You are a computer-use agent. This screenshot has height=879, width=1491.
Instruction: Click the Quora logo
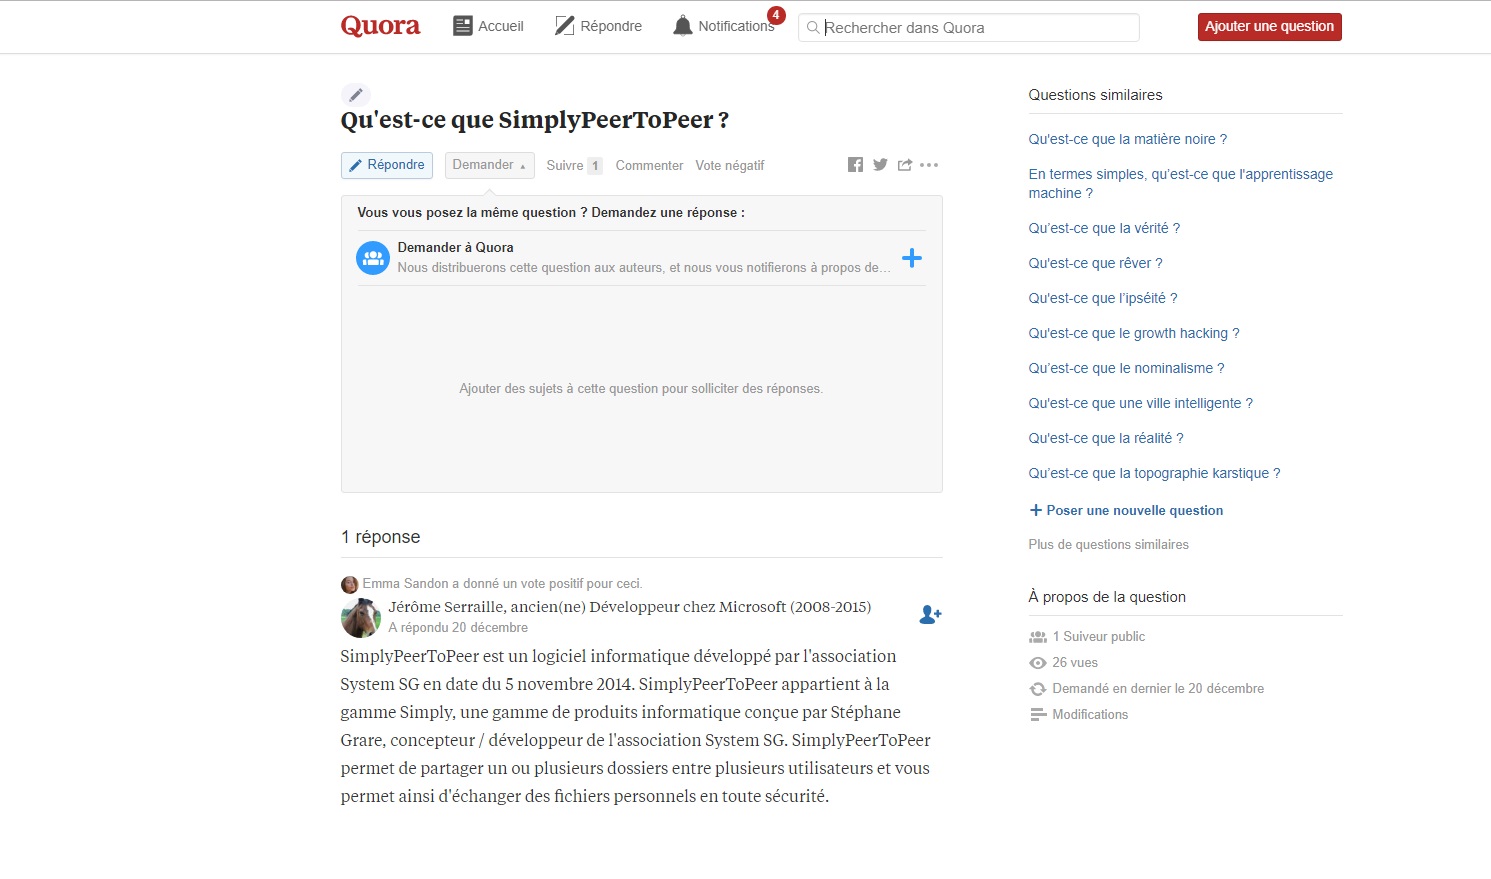click(380, 26)
